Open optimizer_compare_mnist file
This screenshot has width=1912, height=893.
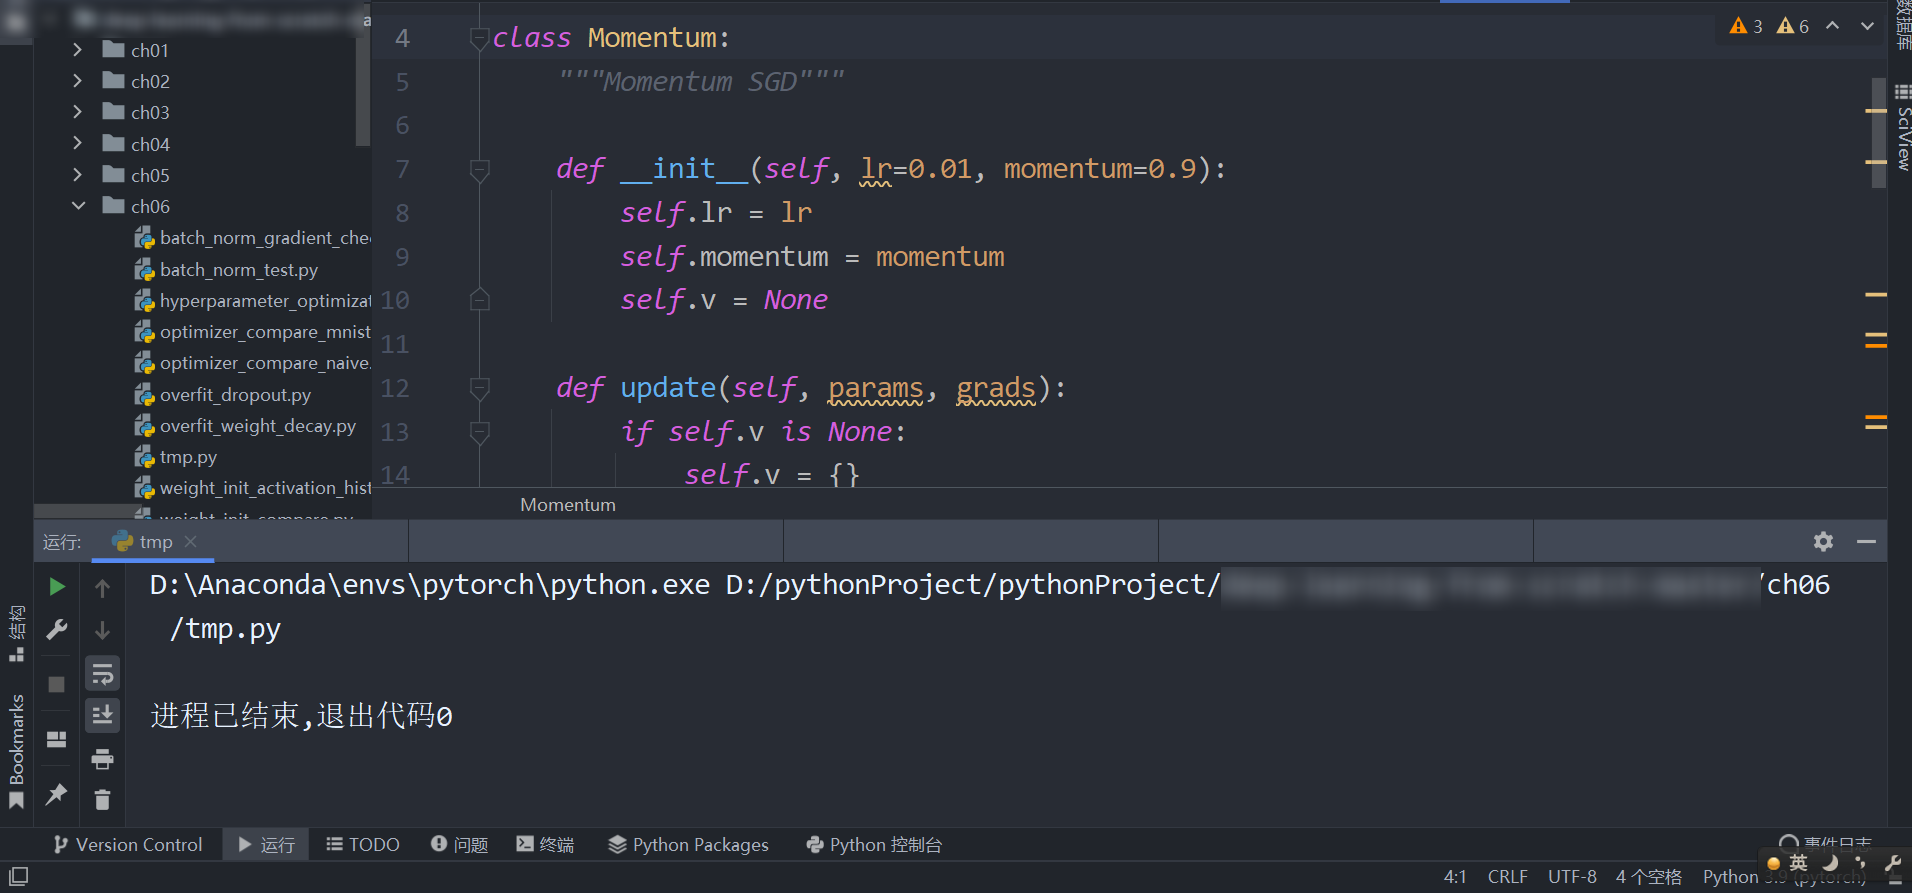click(x=265, y=331)
